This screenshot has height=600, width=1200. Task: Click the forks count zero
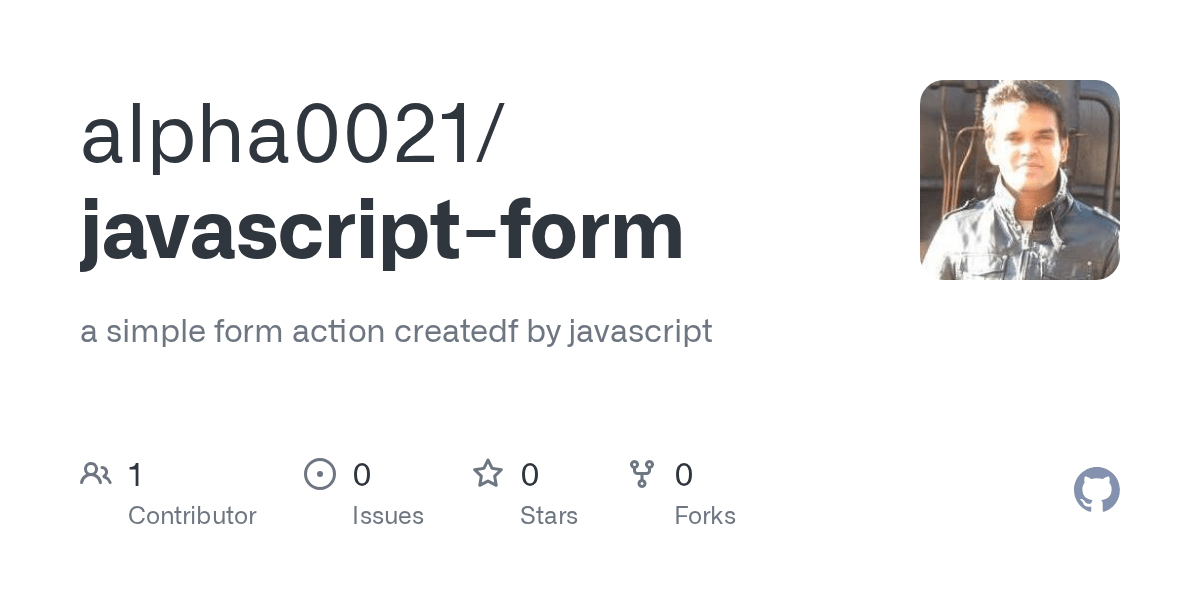[684, 475]
